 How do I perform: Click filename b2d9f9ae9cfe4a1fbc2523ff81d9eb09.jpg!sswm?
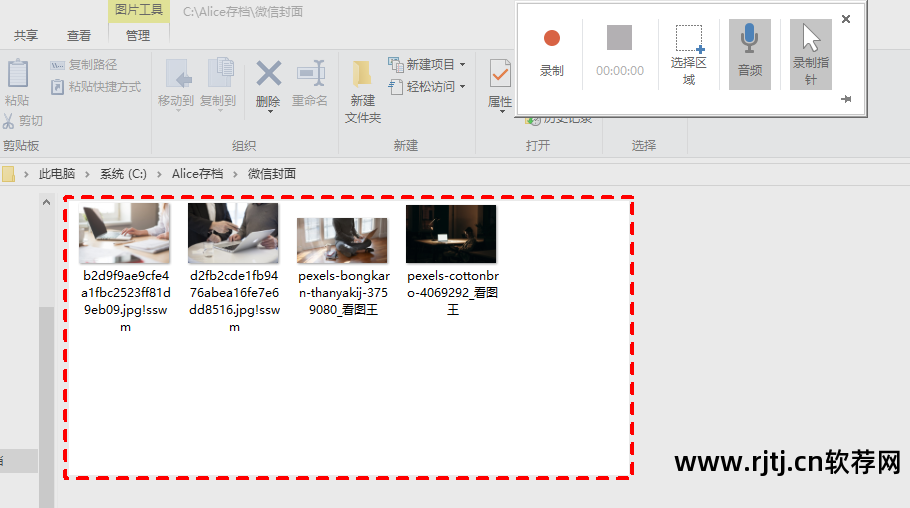coord(125,301)
